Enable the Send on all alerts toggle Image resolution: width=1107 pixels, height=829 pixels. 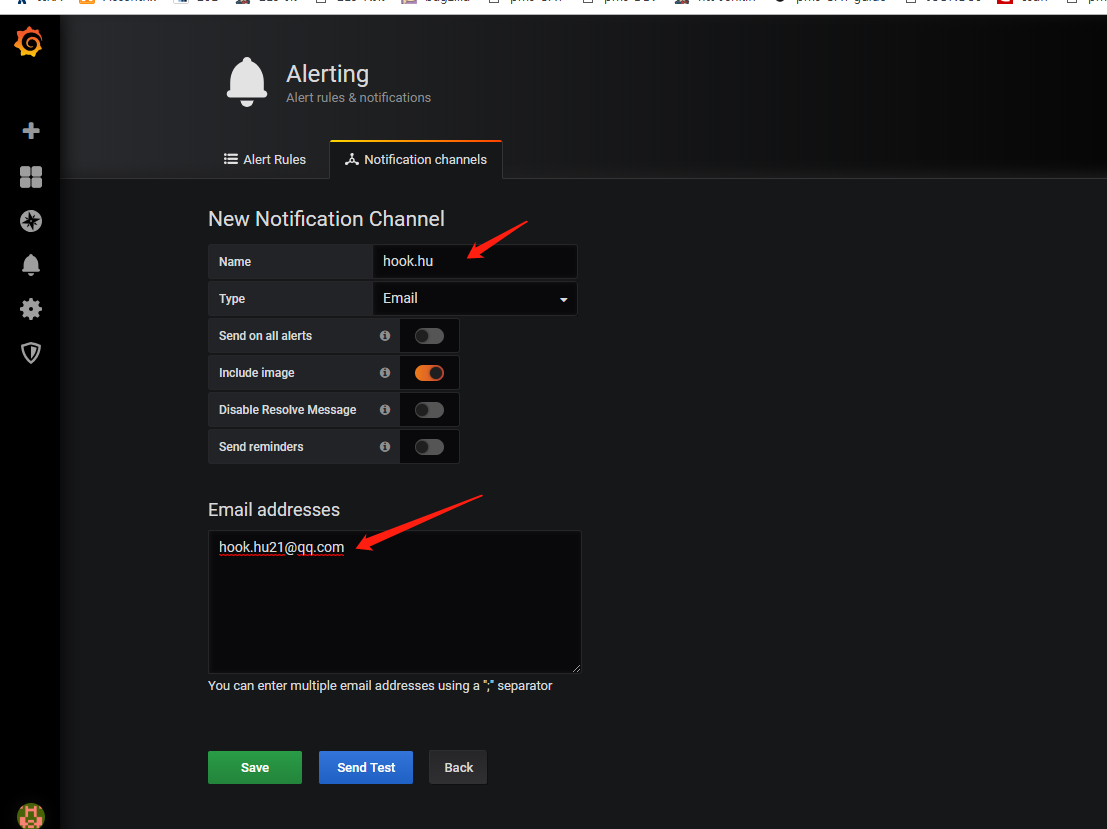(x=429, y=335)
